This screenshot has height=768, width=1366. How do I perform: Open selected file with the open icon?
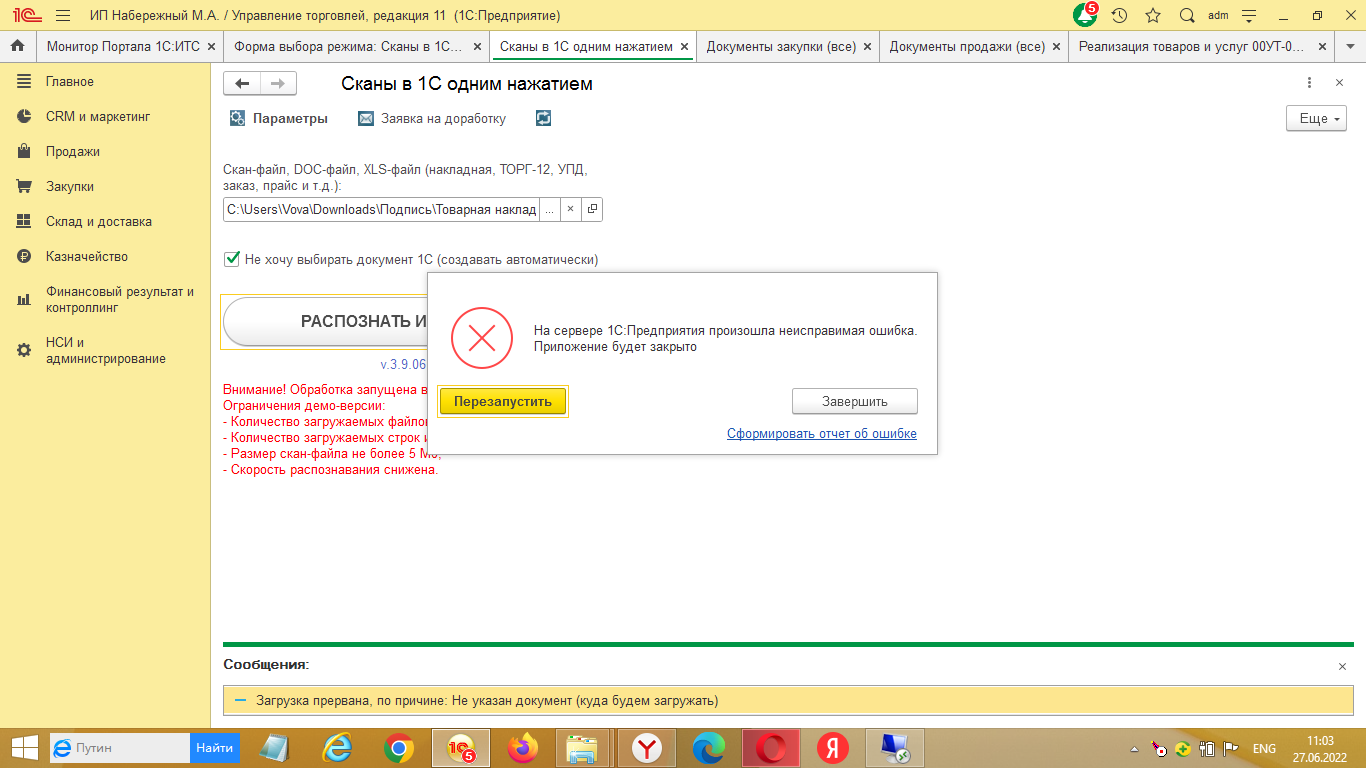(x=592, y=209)
